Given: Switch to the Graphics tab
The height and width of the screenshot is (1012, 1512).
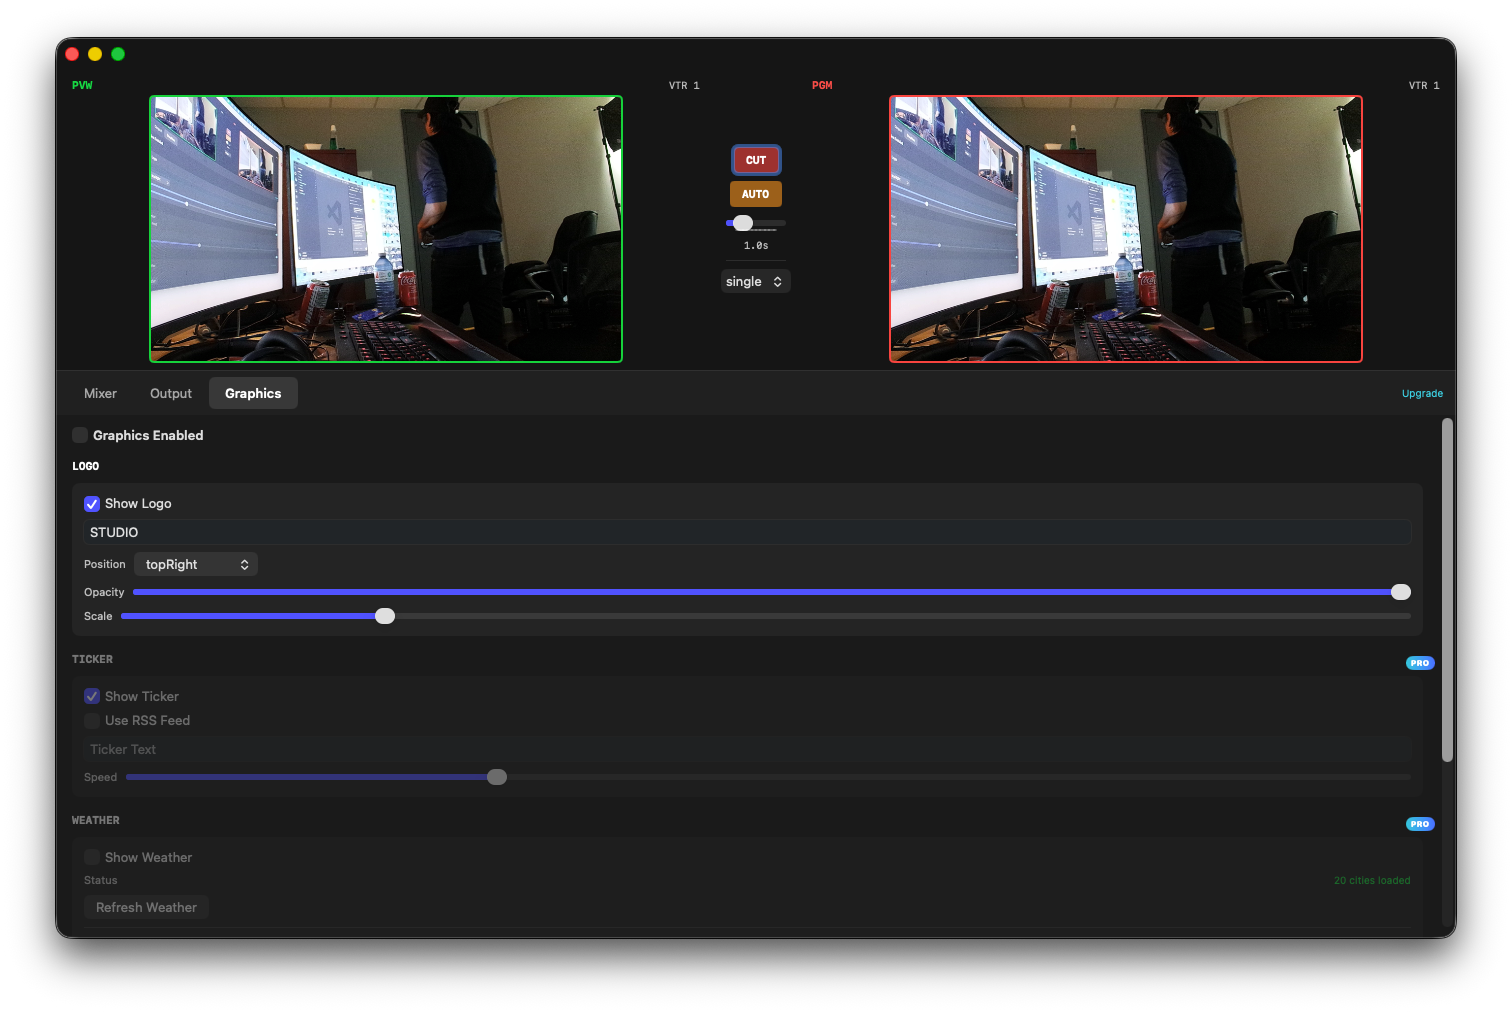Looking at the screenshot, I should (x=253, y=393).
